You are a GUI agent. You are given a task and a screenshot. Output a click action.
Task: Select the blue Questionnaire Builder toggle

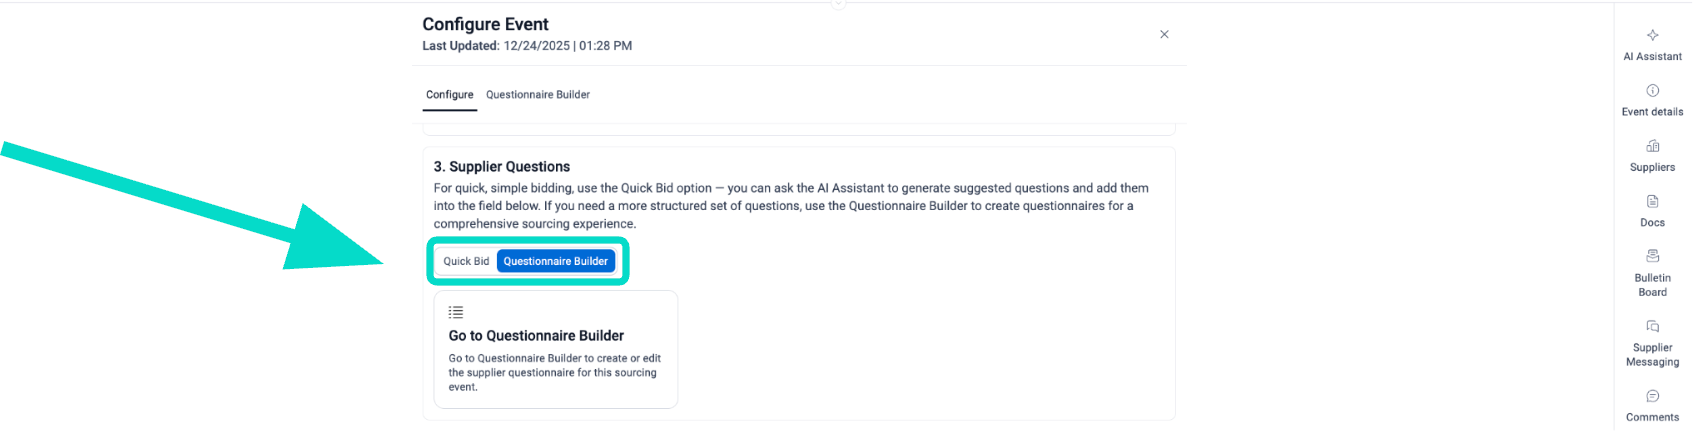pos(555,261)
